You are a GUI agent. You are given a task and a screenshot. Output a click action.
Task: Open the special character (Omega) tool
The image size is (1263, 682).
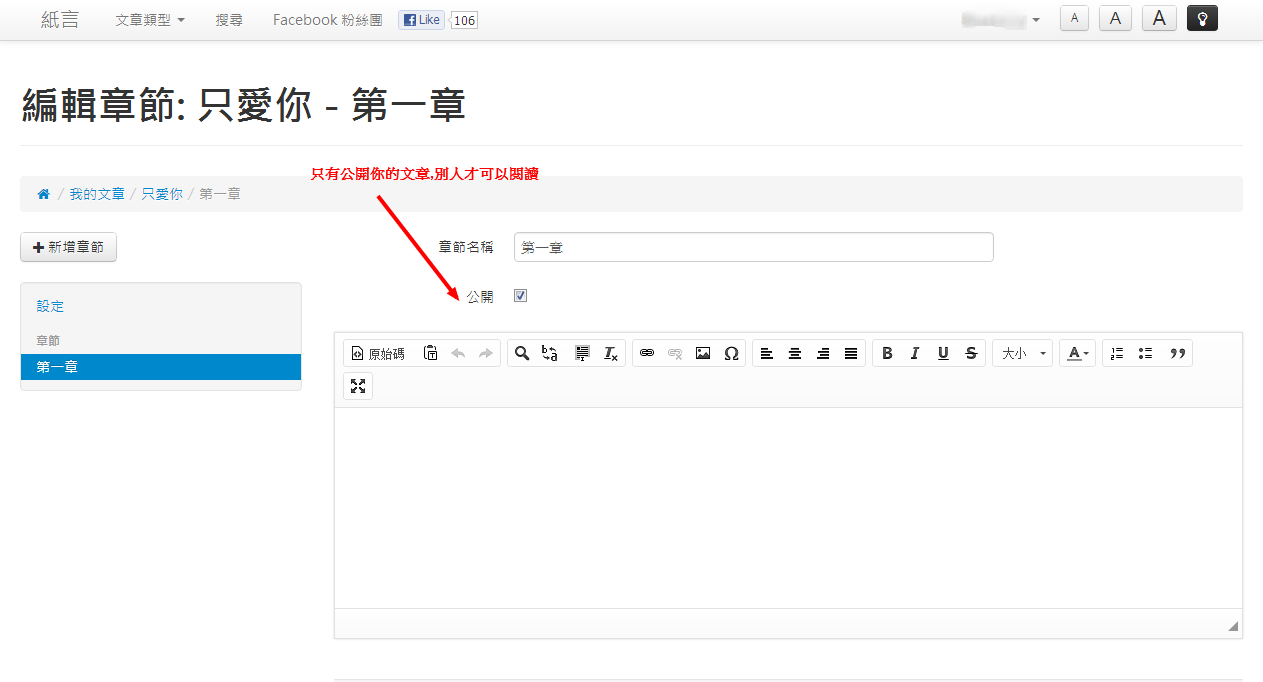pyautogui.click(x=731, y=353)
